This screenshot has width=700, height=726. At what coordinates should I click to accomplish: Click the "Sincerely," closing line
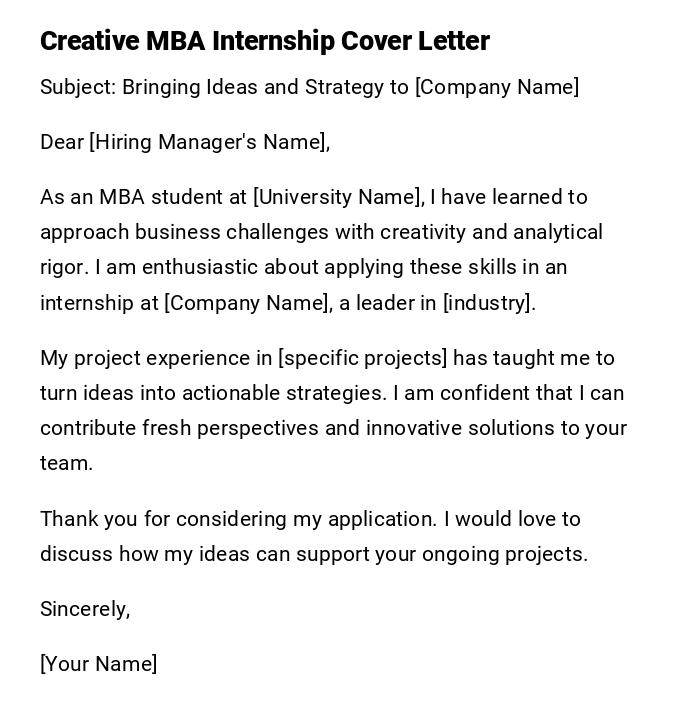85,609
